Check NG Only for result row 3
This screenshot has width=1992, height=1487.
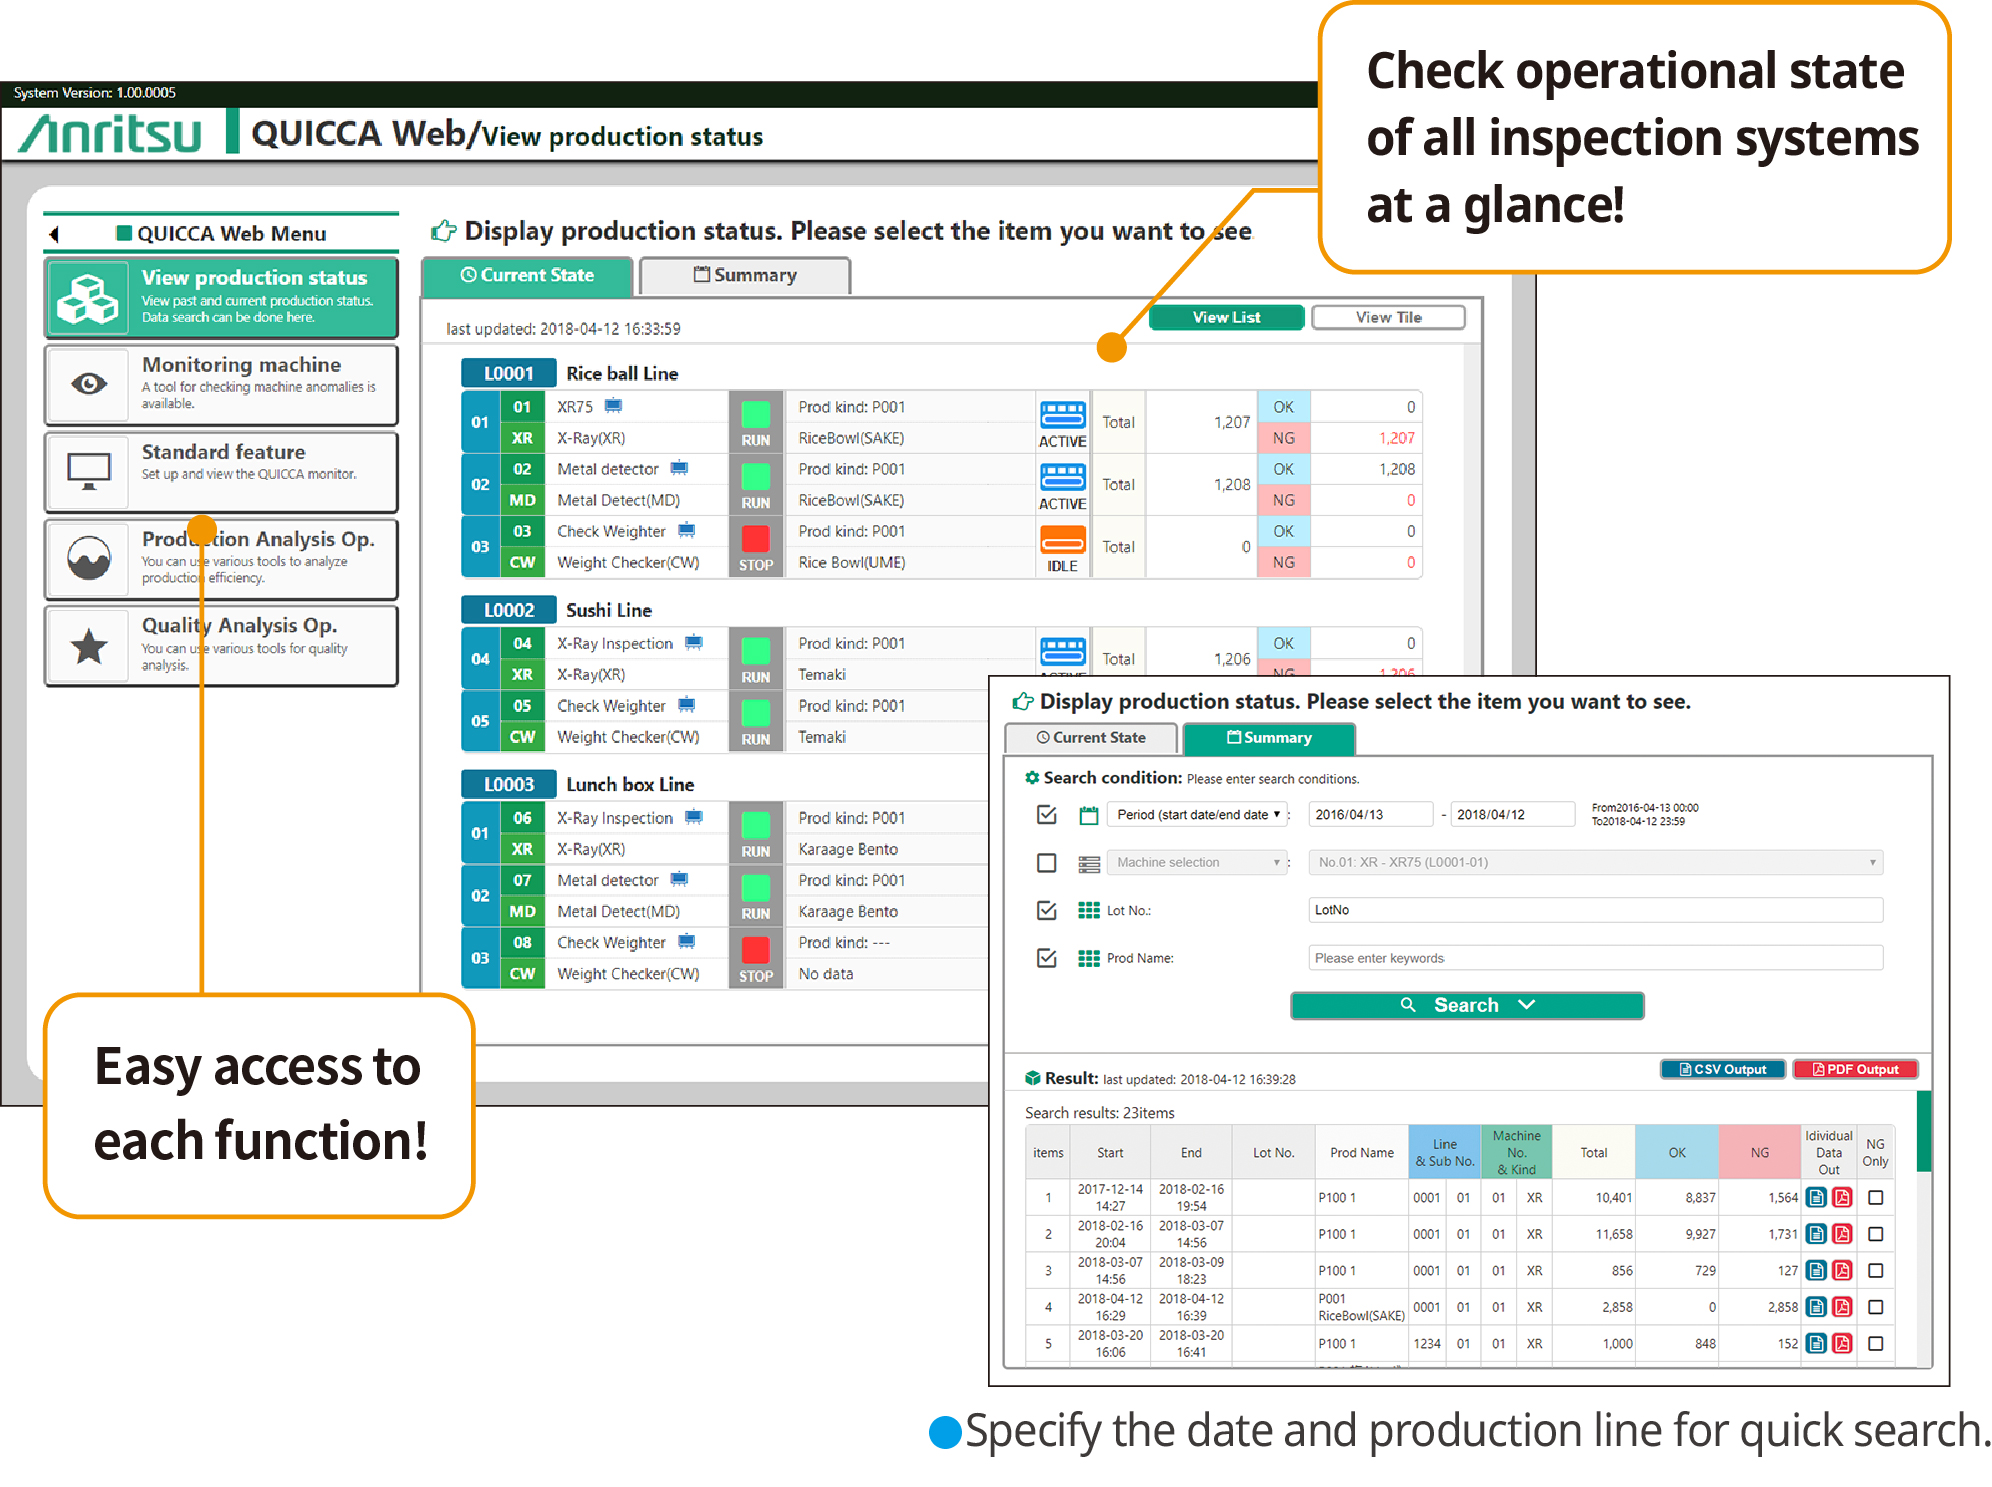pos(1876,1270)
